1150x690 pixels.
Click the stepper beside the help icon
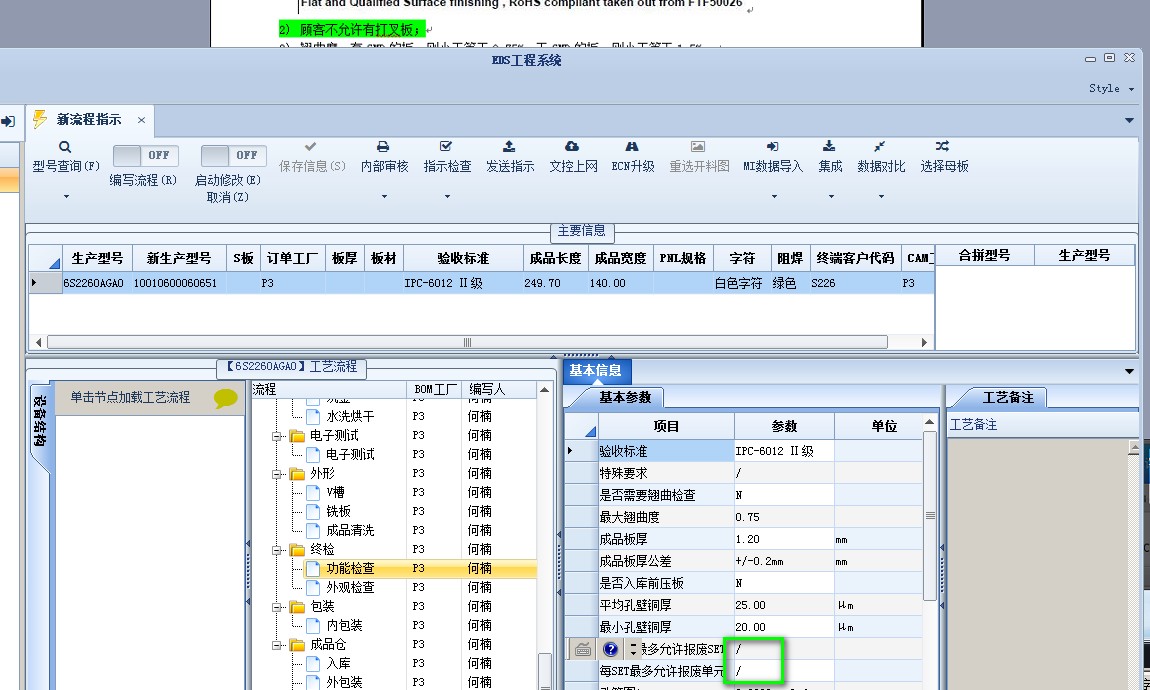[x=634, y=649]
